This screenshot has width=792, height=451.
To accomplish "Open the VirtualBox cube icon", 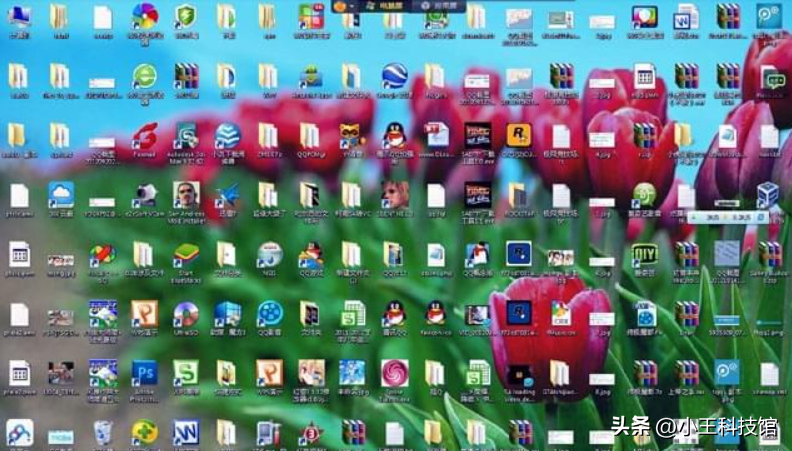I will 768,194.
